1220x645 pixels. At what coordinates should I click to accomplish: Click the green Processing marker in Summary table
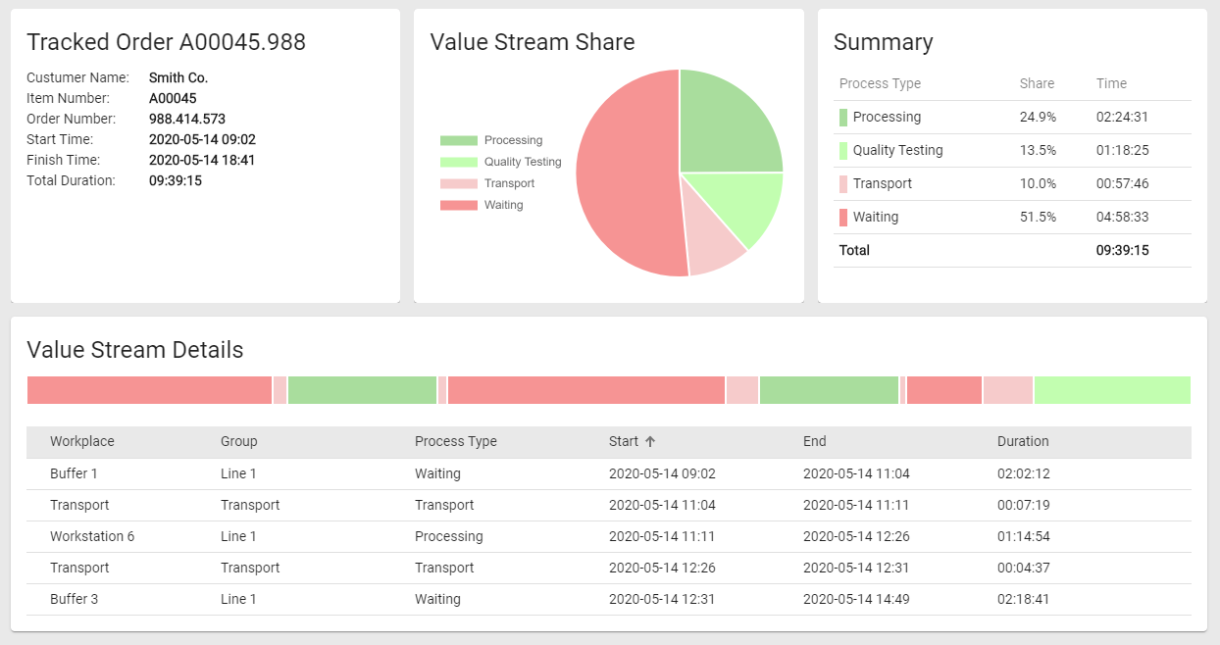pos(843,117)
